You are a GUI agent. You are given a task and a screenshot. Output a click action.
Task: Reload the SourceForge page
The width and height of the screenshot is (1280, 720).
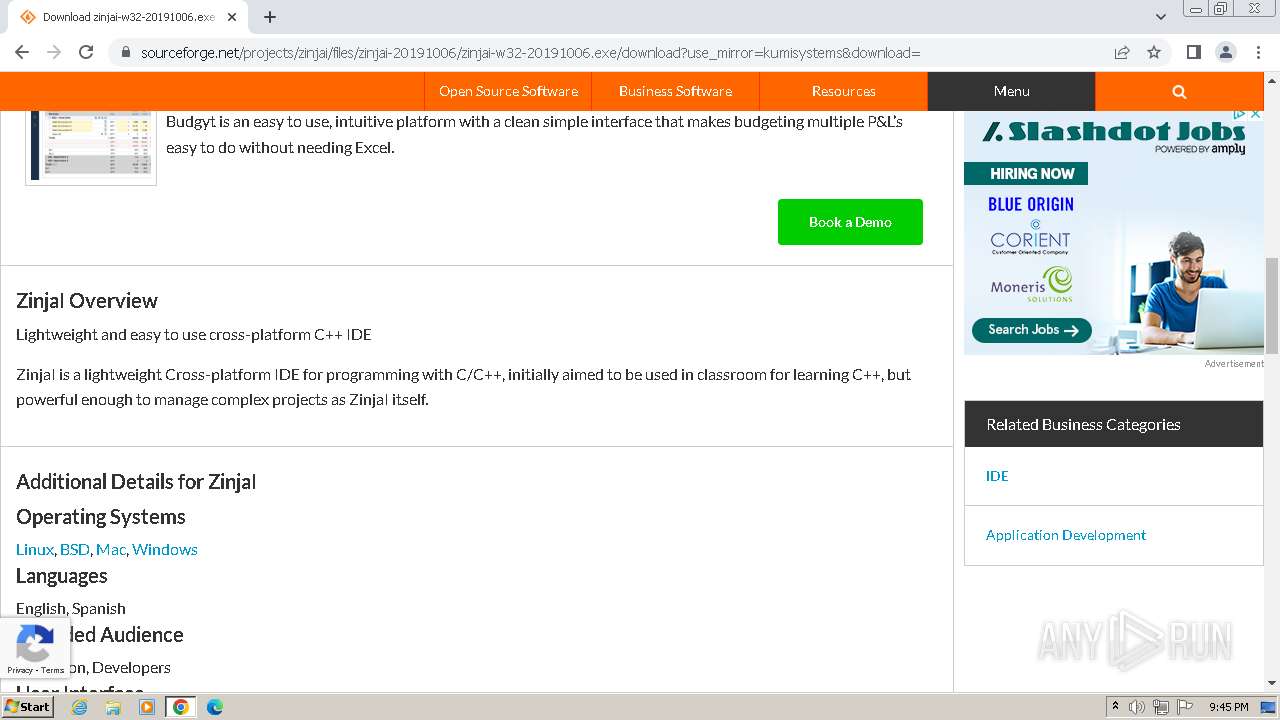(x=86, y=52)
